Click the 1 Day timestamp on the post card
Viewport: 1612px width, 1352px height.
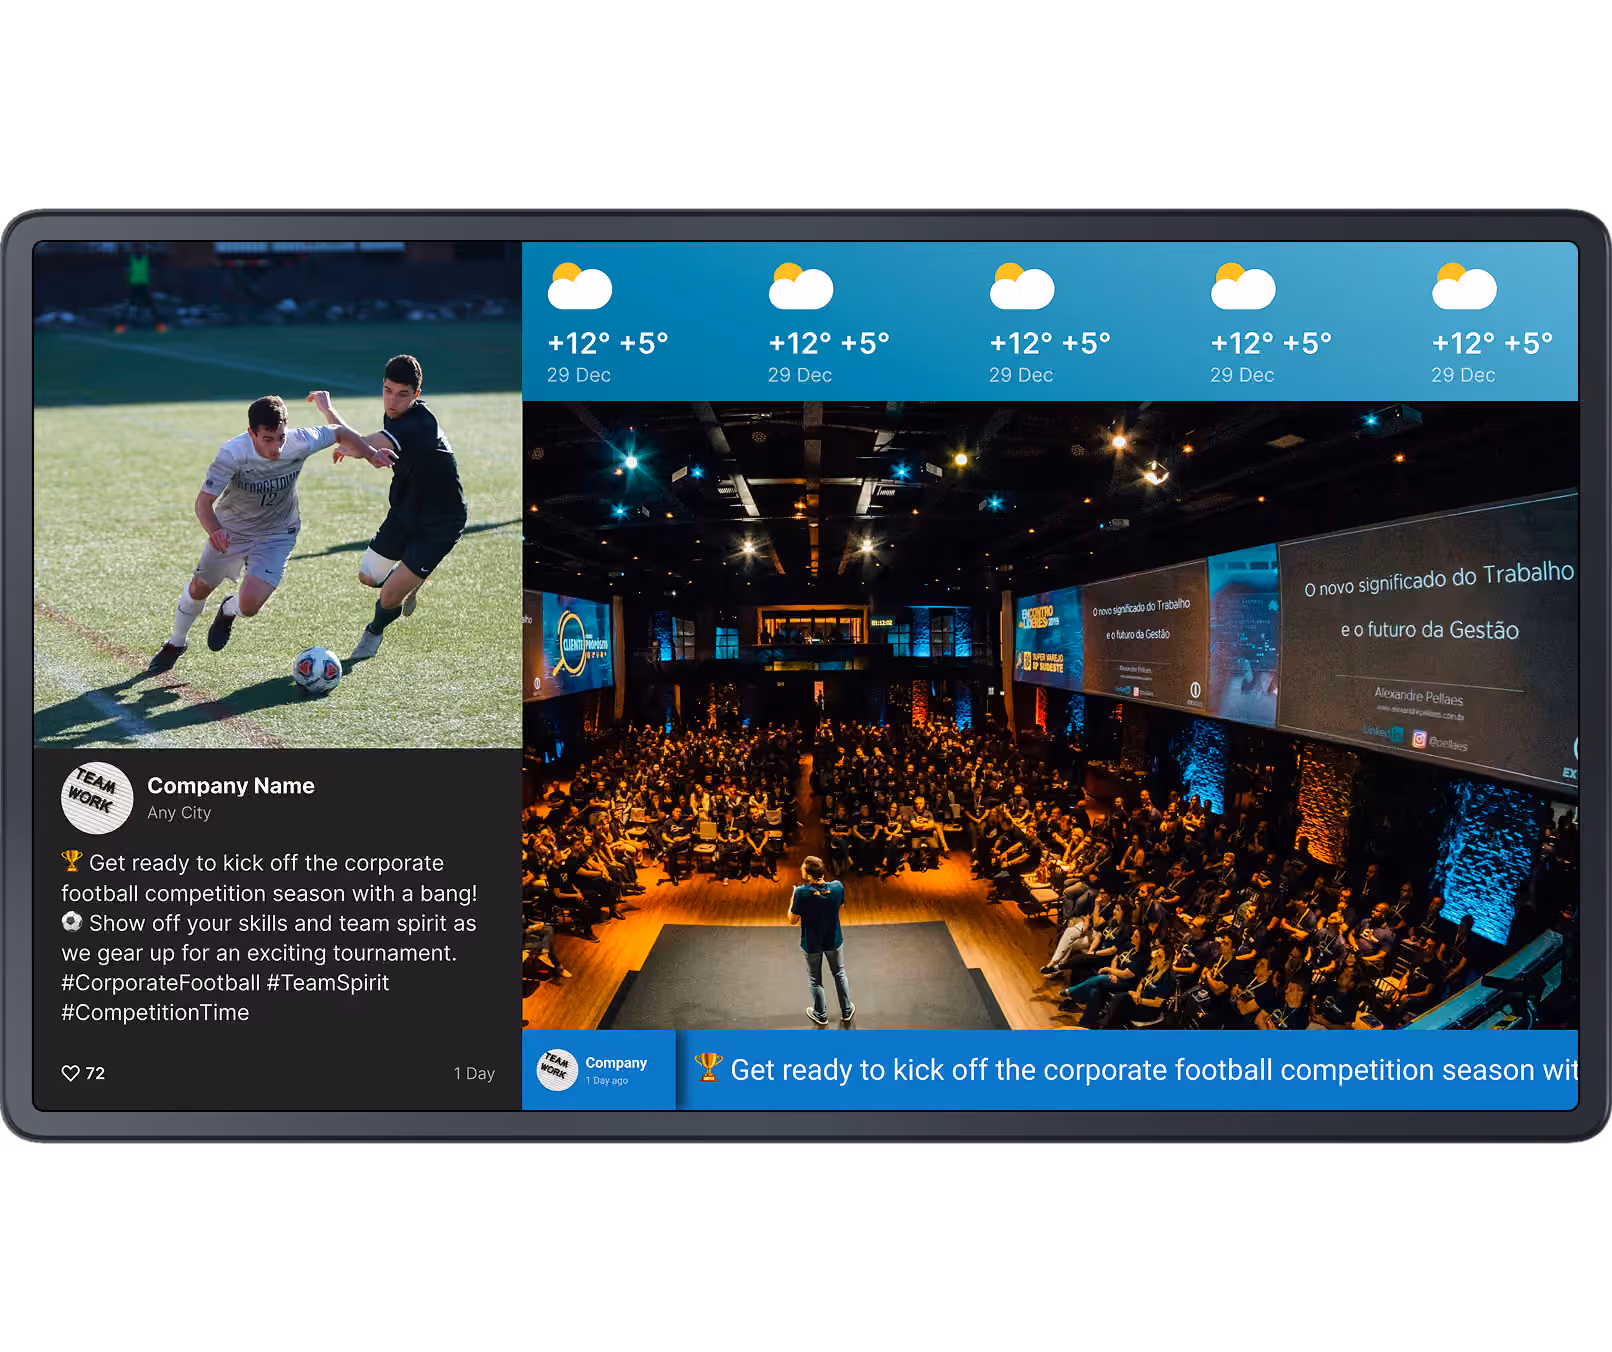[x=474, y=1073]
